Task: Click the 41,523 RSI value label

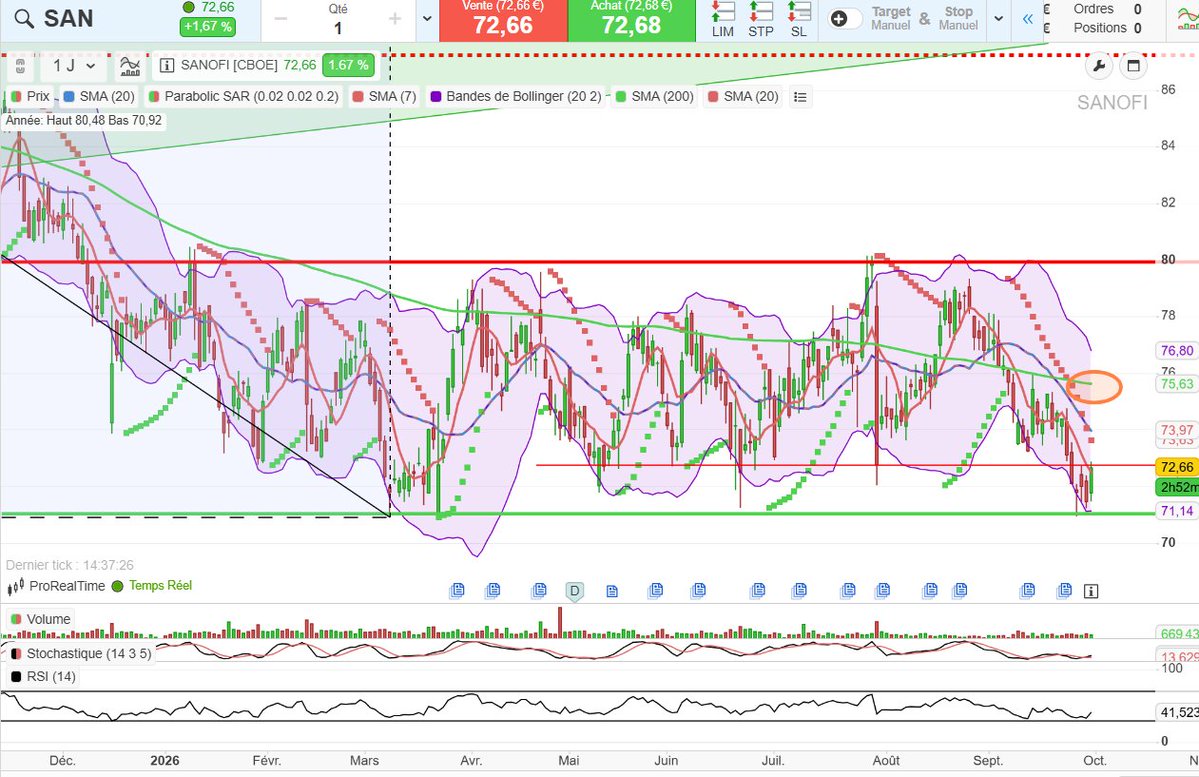Action: point(1178,713)
